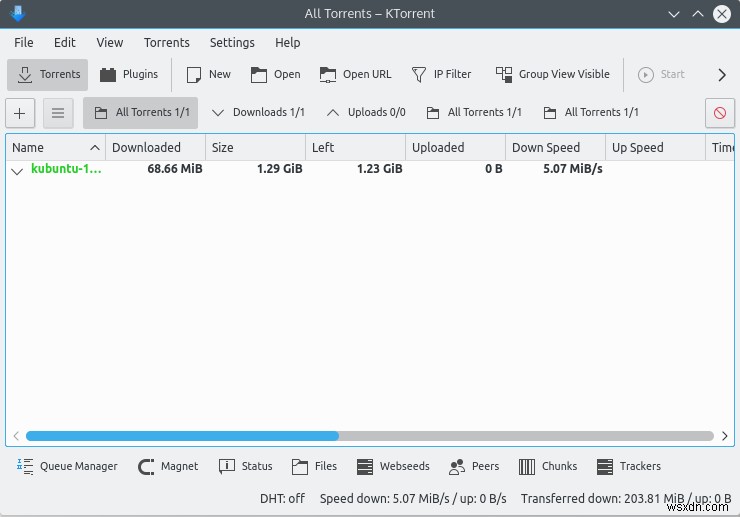Open the Plugins view
This screenshot has height=517, width=740.
129,75
